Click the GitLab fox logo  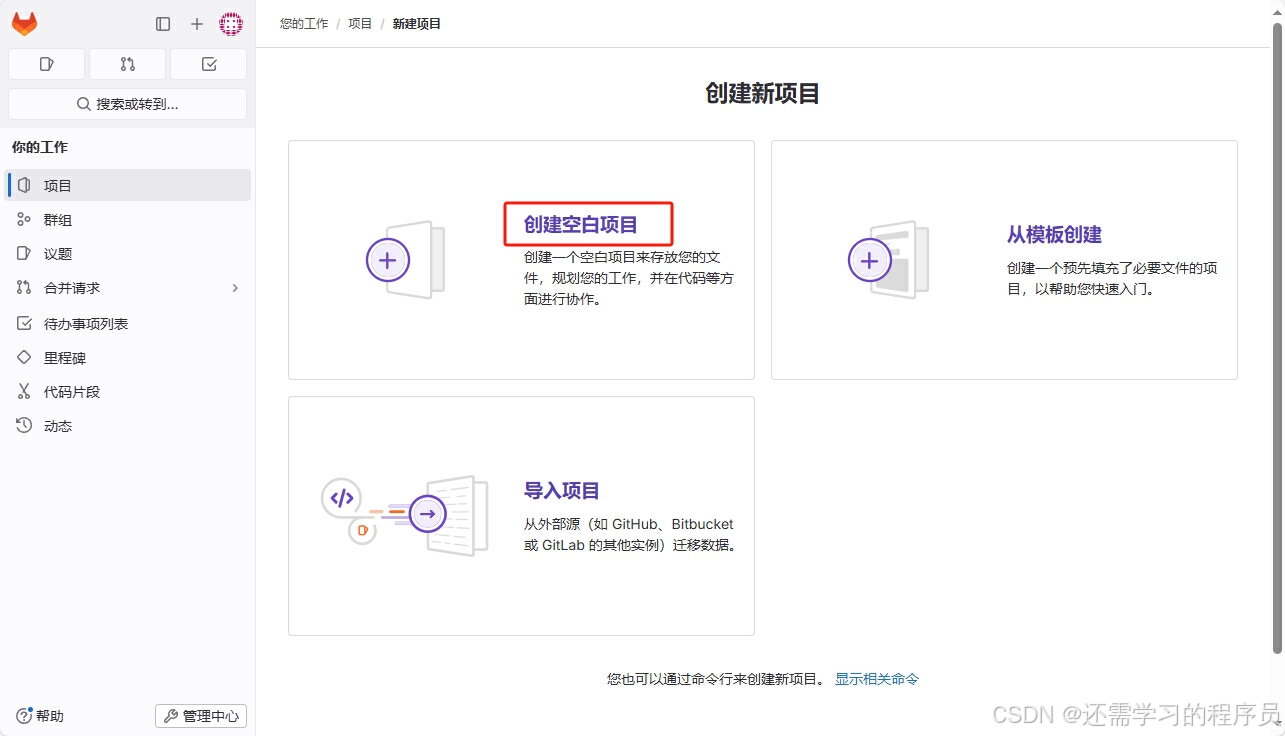tap(24, 23)
